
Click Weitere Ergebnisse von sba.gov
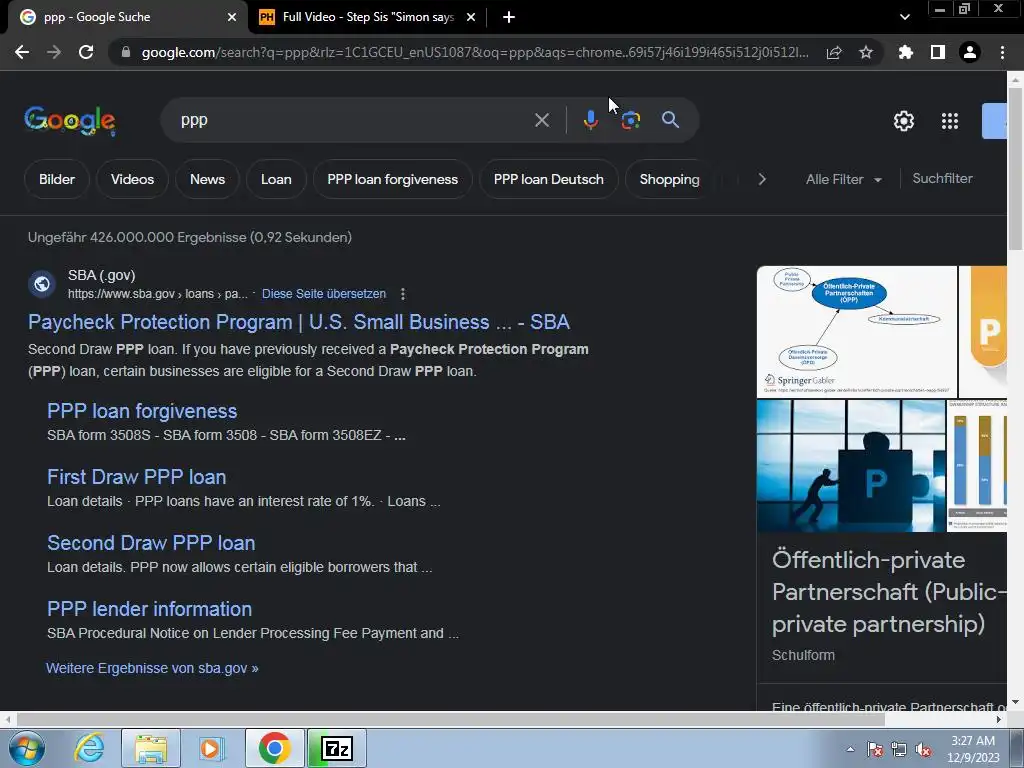152,668
